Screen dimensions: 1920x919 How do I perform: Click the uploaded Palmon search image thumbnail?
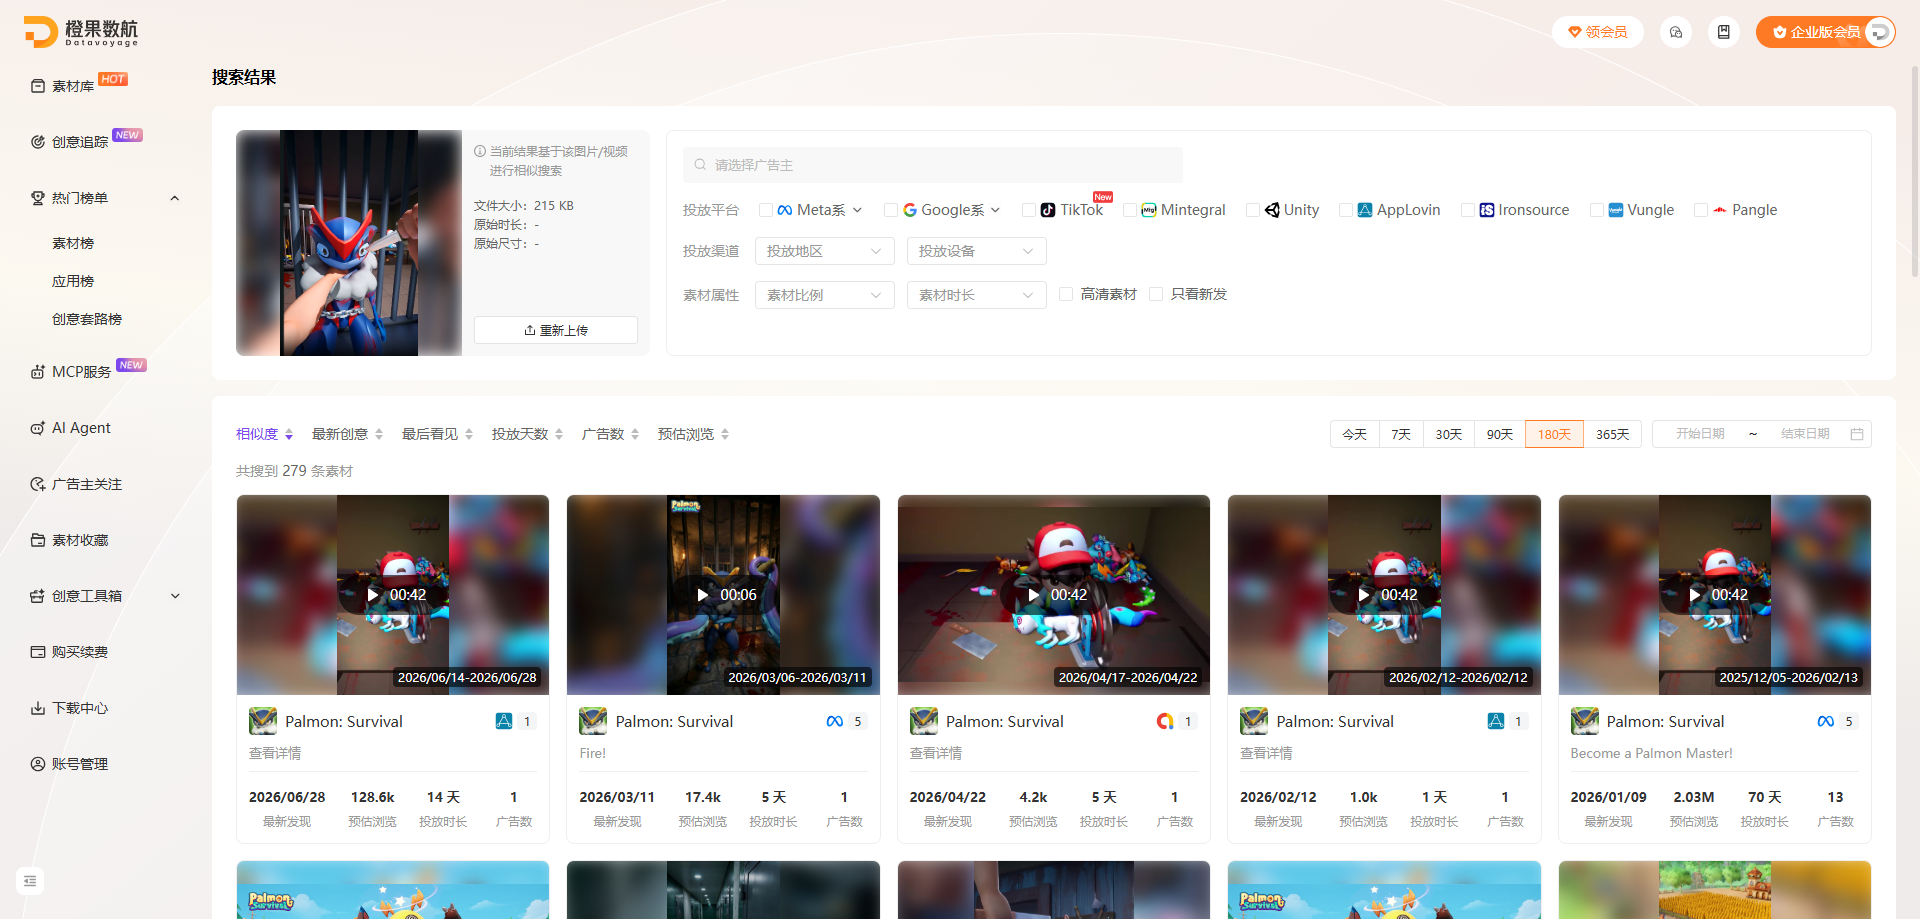click(349, 243)
